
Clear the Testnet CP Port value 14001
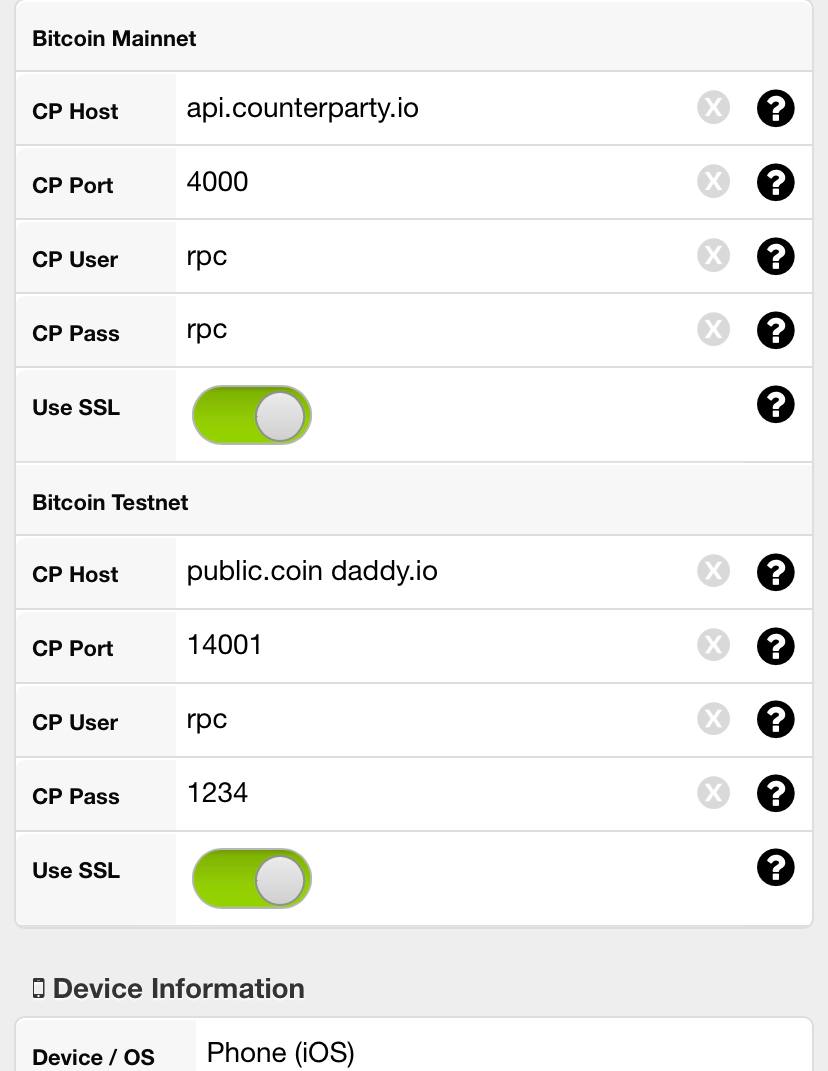point(713,645)
